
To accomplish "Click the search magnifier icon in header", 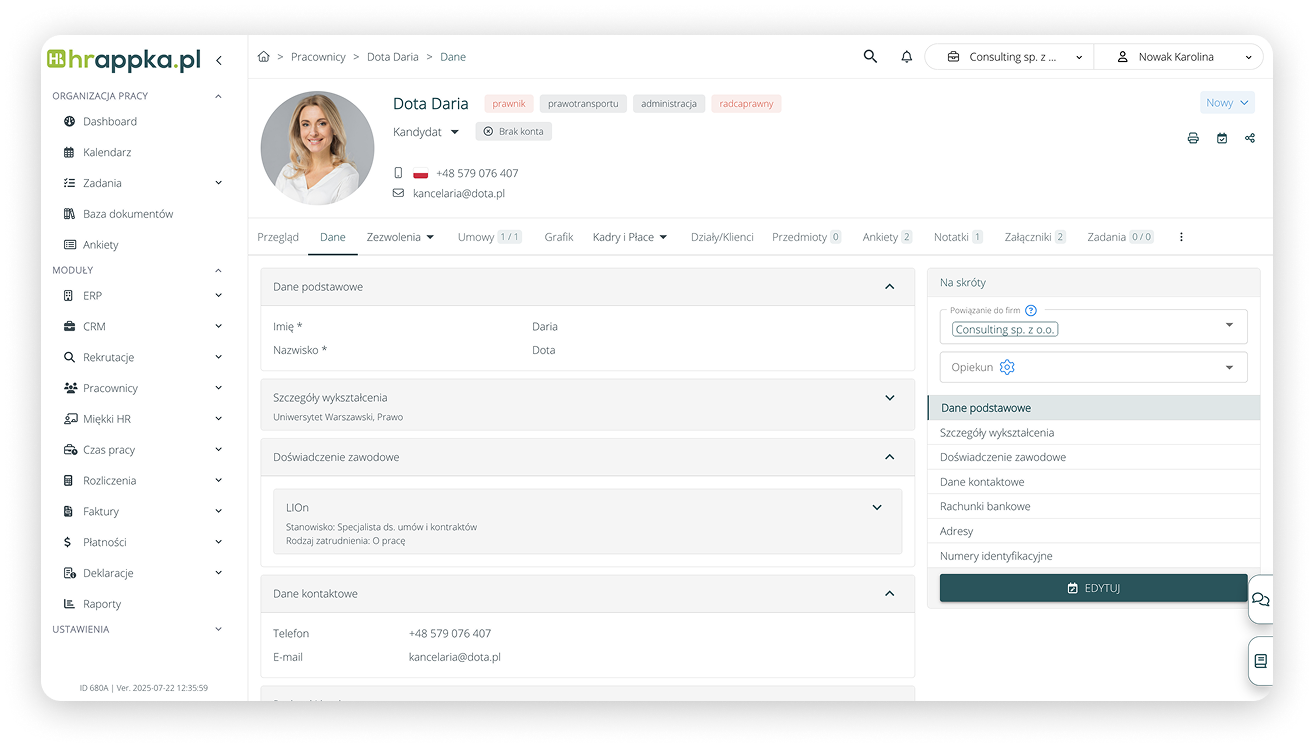I will (870, 57).
